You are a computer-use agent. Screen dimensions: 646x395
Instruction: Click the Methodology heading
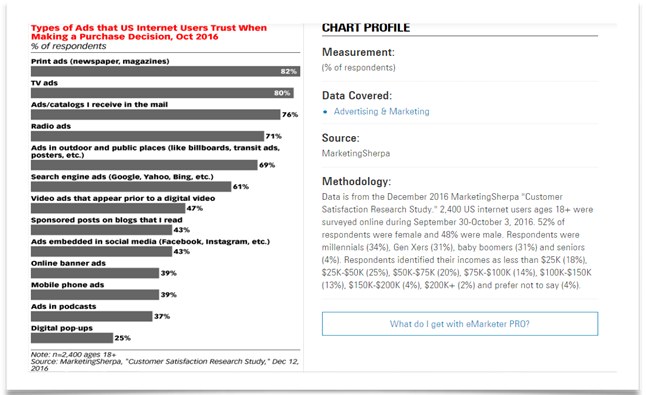click(356, 181)
